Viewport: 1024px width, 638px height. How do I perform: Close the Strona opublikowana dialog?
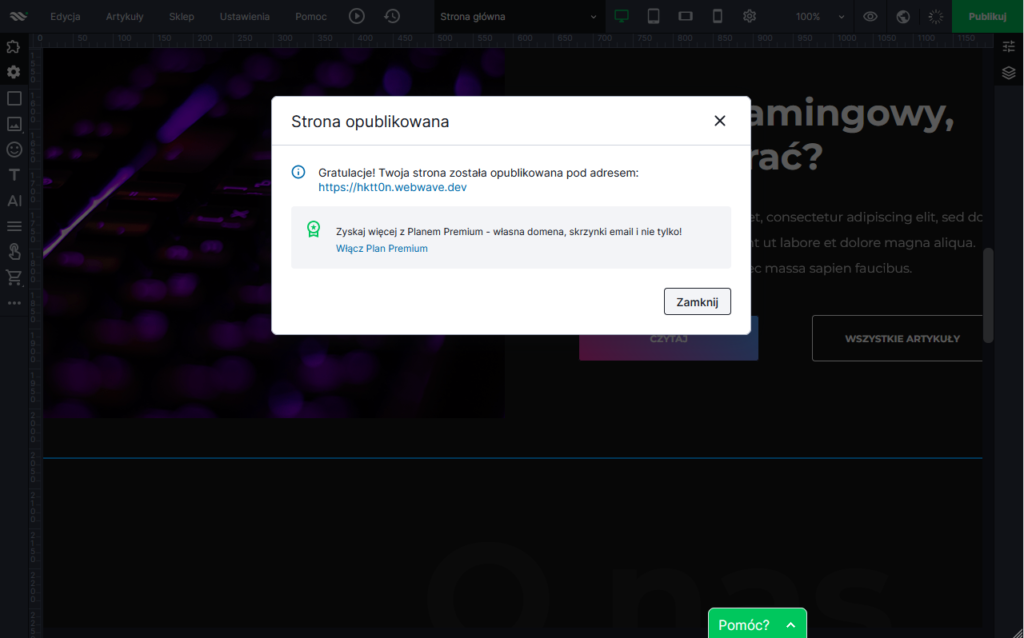coord(720,121)
